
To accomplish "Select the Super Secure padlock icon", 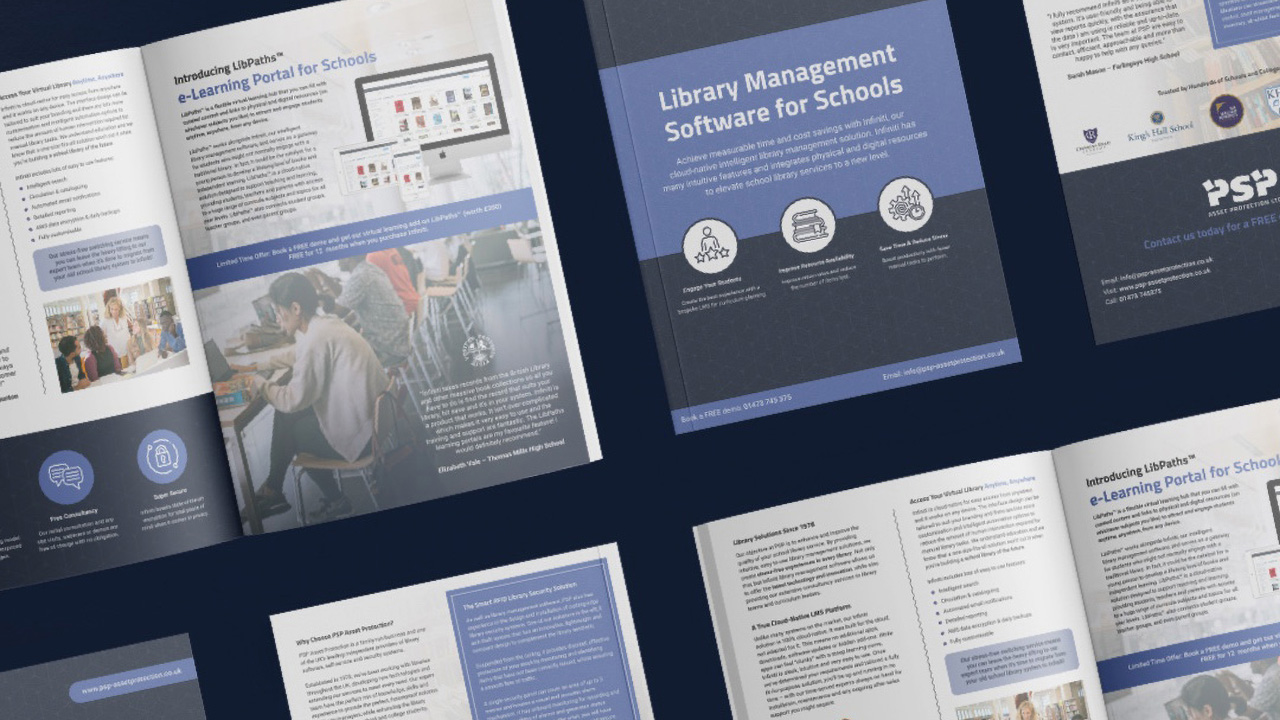I will pos(162,456).
